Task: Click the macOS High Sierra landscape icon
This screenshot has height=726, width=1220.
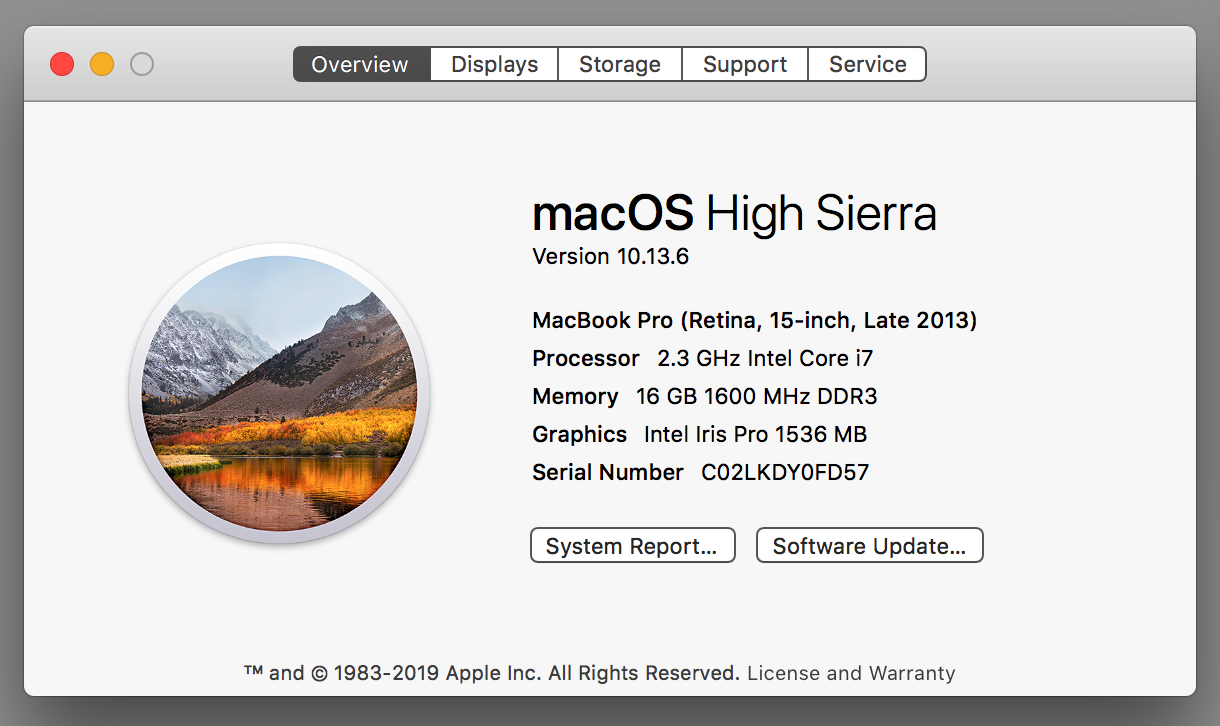Action: [x=279, y=393]
